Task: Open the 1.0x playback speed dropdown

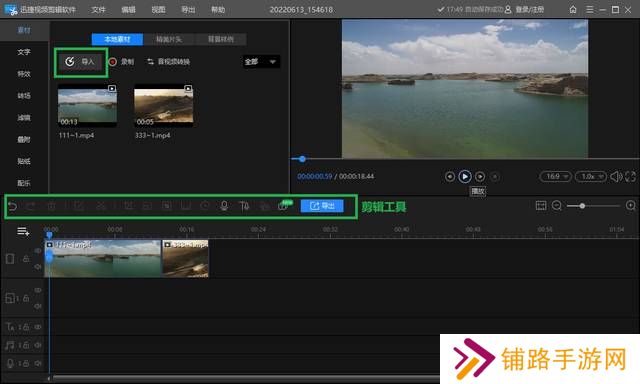Action: click(591, 176)
